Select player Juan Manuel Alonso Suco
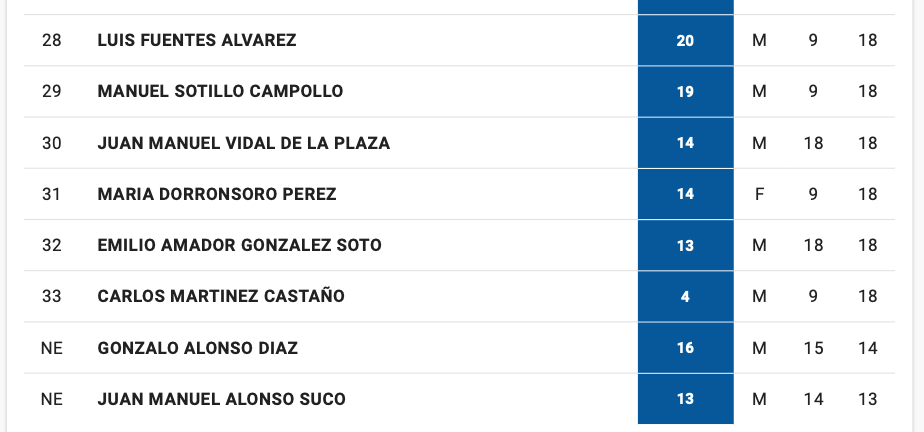Screen dimensions: 924x432 point(222,399)
